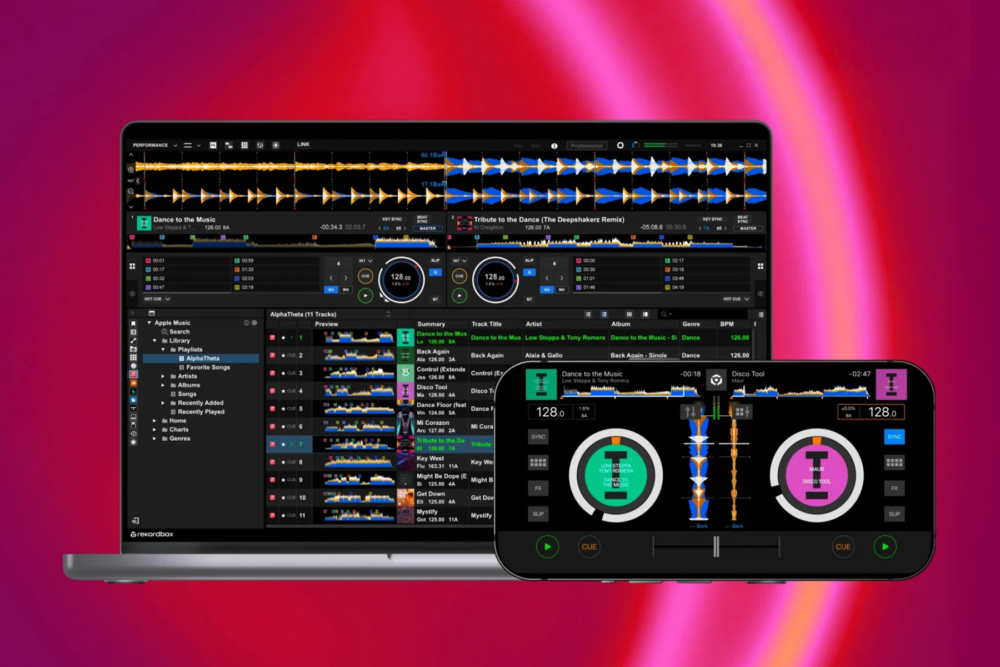Sort by the BPM column header
The width and height of the screenshot is (1000, 667).
(x=727, y=324)
